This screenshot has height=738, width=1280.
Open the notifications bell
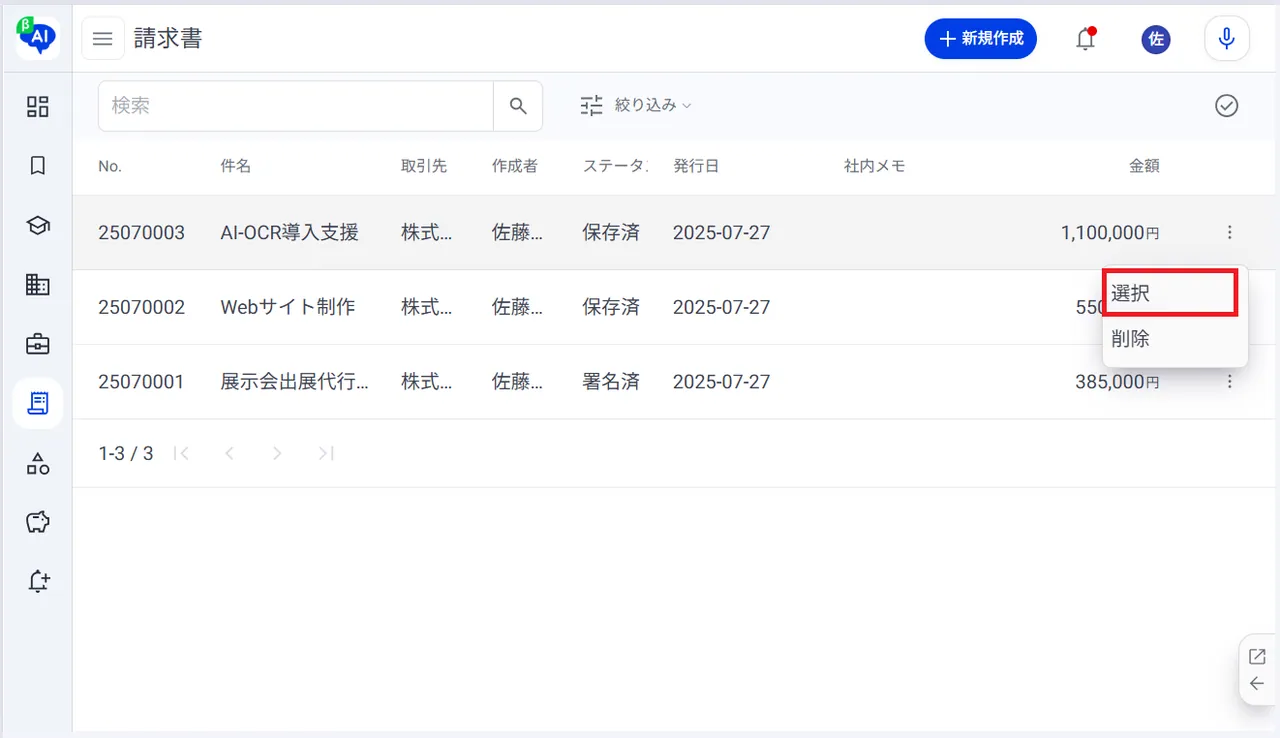pyautogui.click(x=1085, y=39)
